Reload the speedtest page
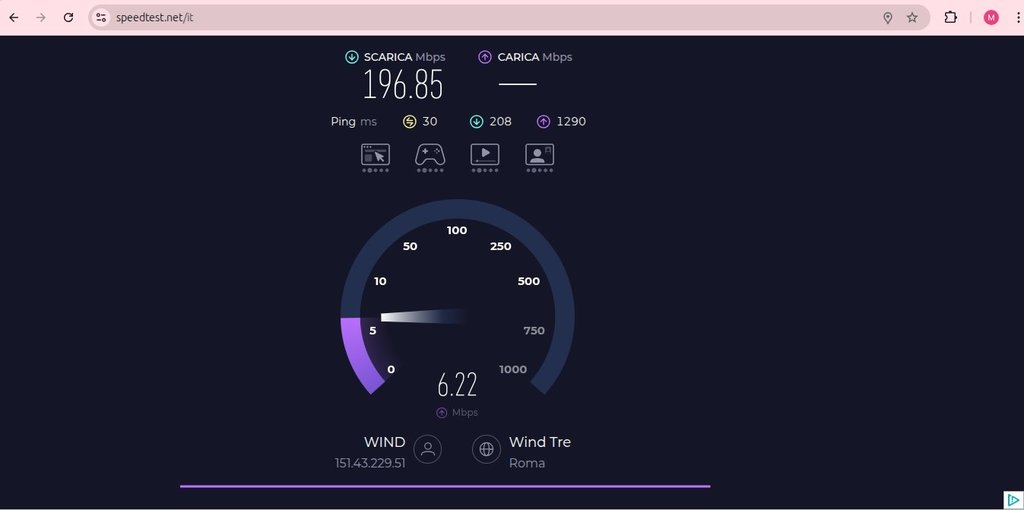This screenshot has height=510, width=1024. [x=69, y=18]
